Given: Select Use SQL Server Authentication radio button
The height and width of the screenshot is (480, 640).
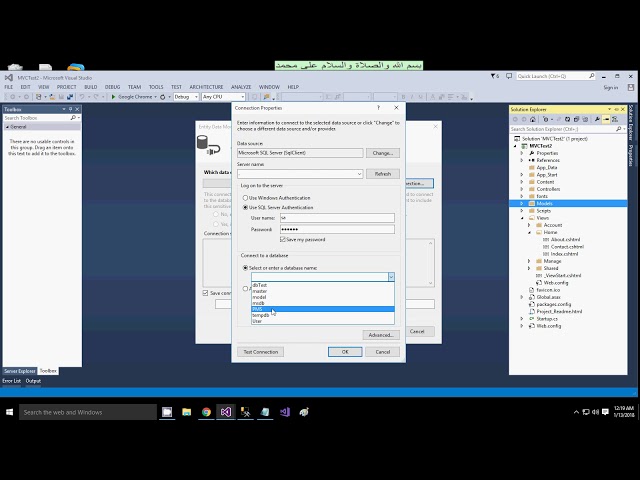Looking at the screenshot, I should point(245,207).
